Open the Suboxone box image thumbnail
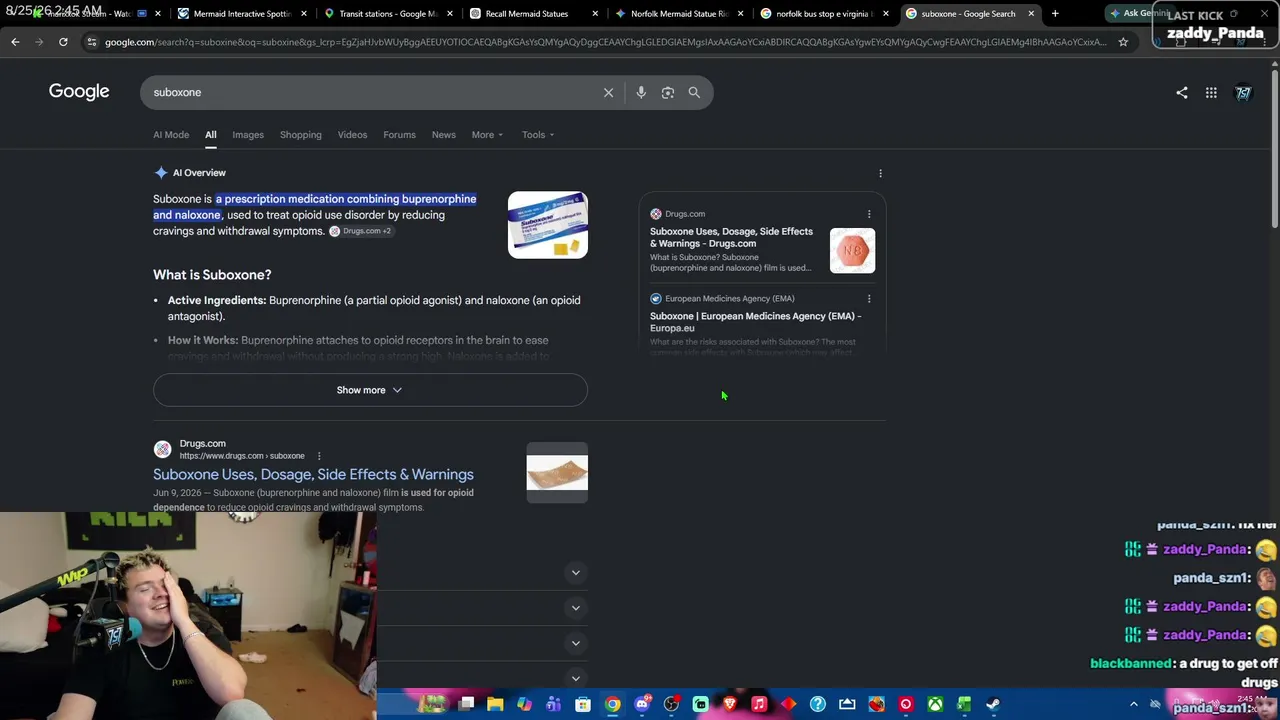 [548, 225]
